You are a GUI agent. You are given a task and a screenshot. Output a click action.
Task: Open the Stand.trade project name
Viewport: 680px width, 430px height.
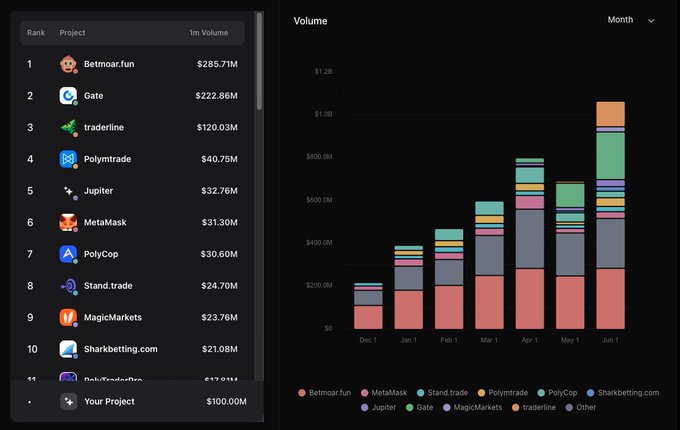pos(108,286)
